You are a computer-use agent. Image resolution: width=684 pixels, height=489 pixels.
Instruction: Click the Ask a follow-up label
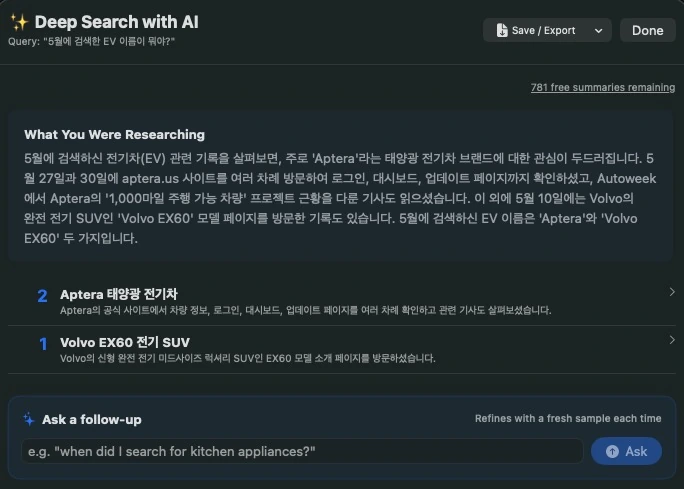tap(92, 420)
